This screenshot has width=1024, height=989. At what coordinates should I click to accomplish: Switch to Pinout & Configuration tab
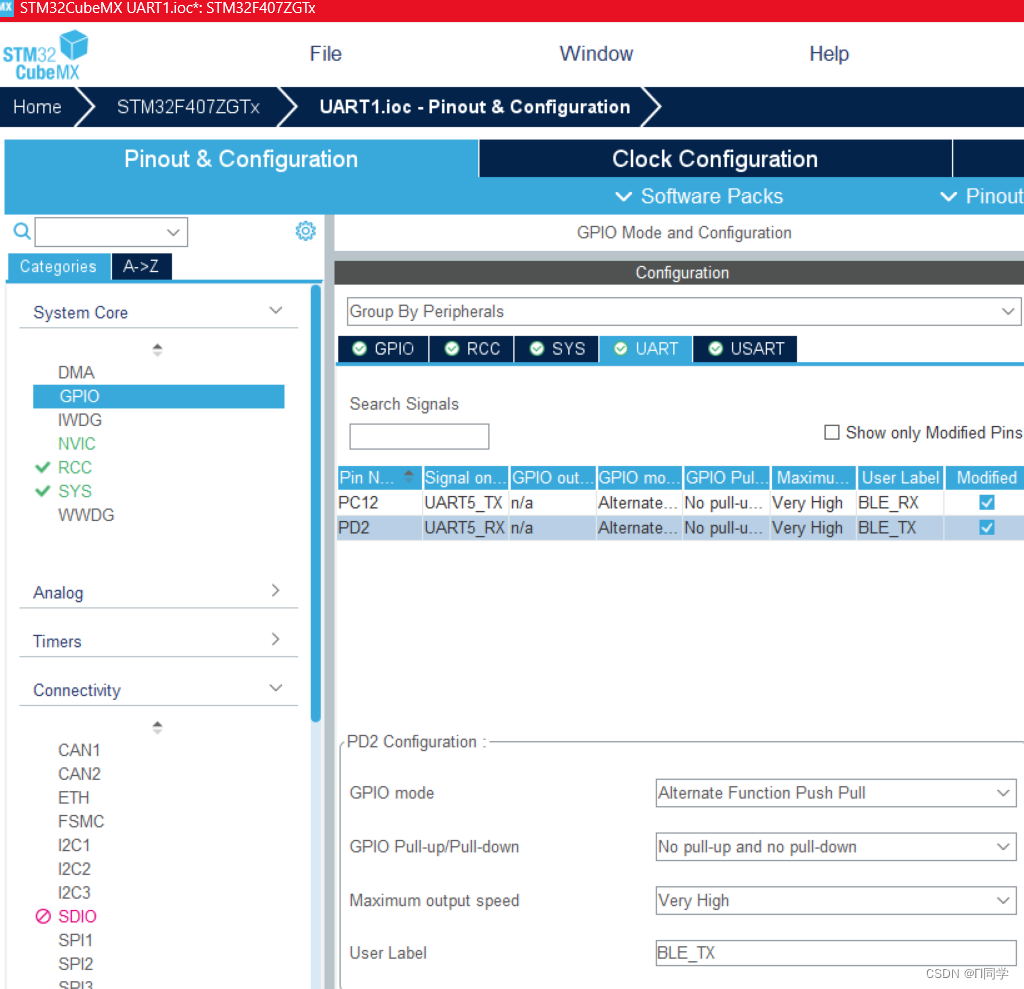pyautogui.click(x=241, y=159)
